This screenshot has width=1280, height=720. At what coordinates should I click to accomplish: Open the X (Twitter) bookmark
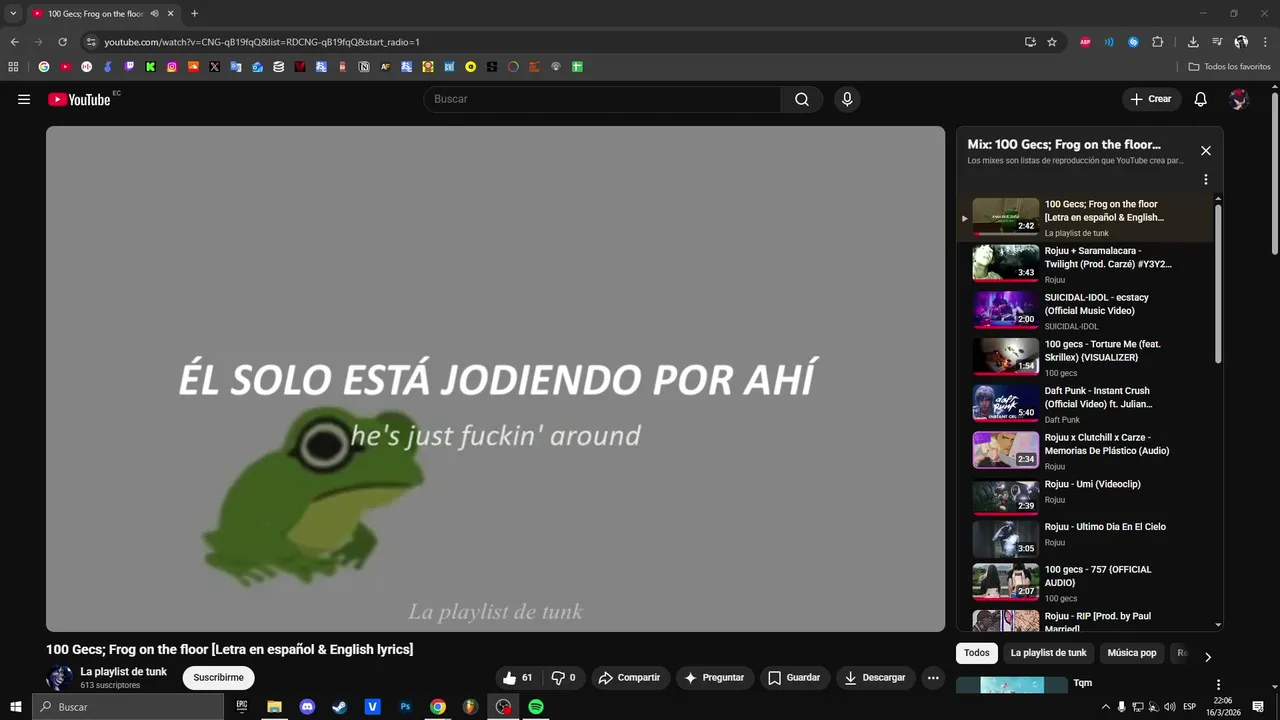pos(215,67)
